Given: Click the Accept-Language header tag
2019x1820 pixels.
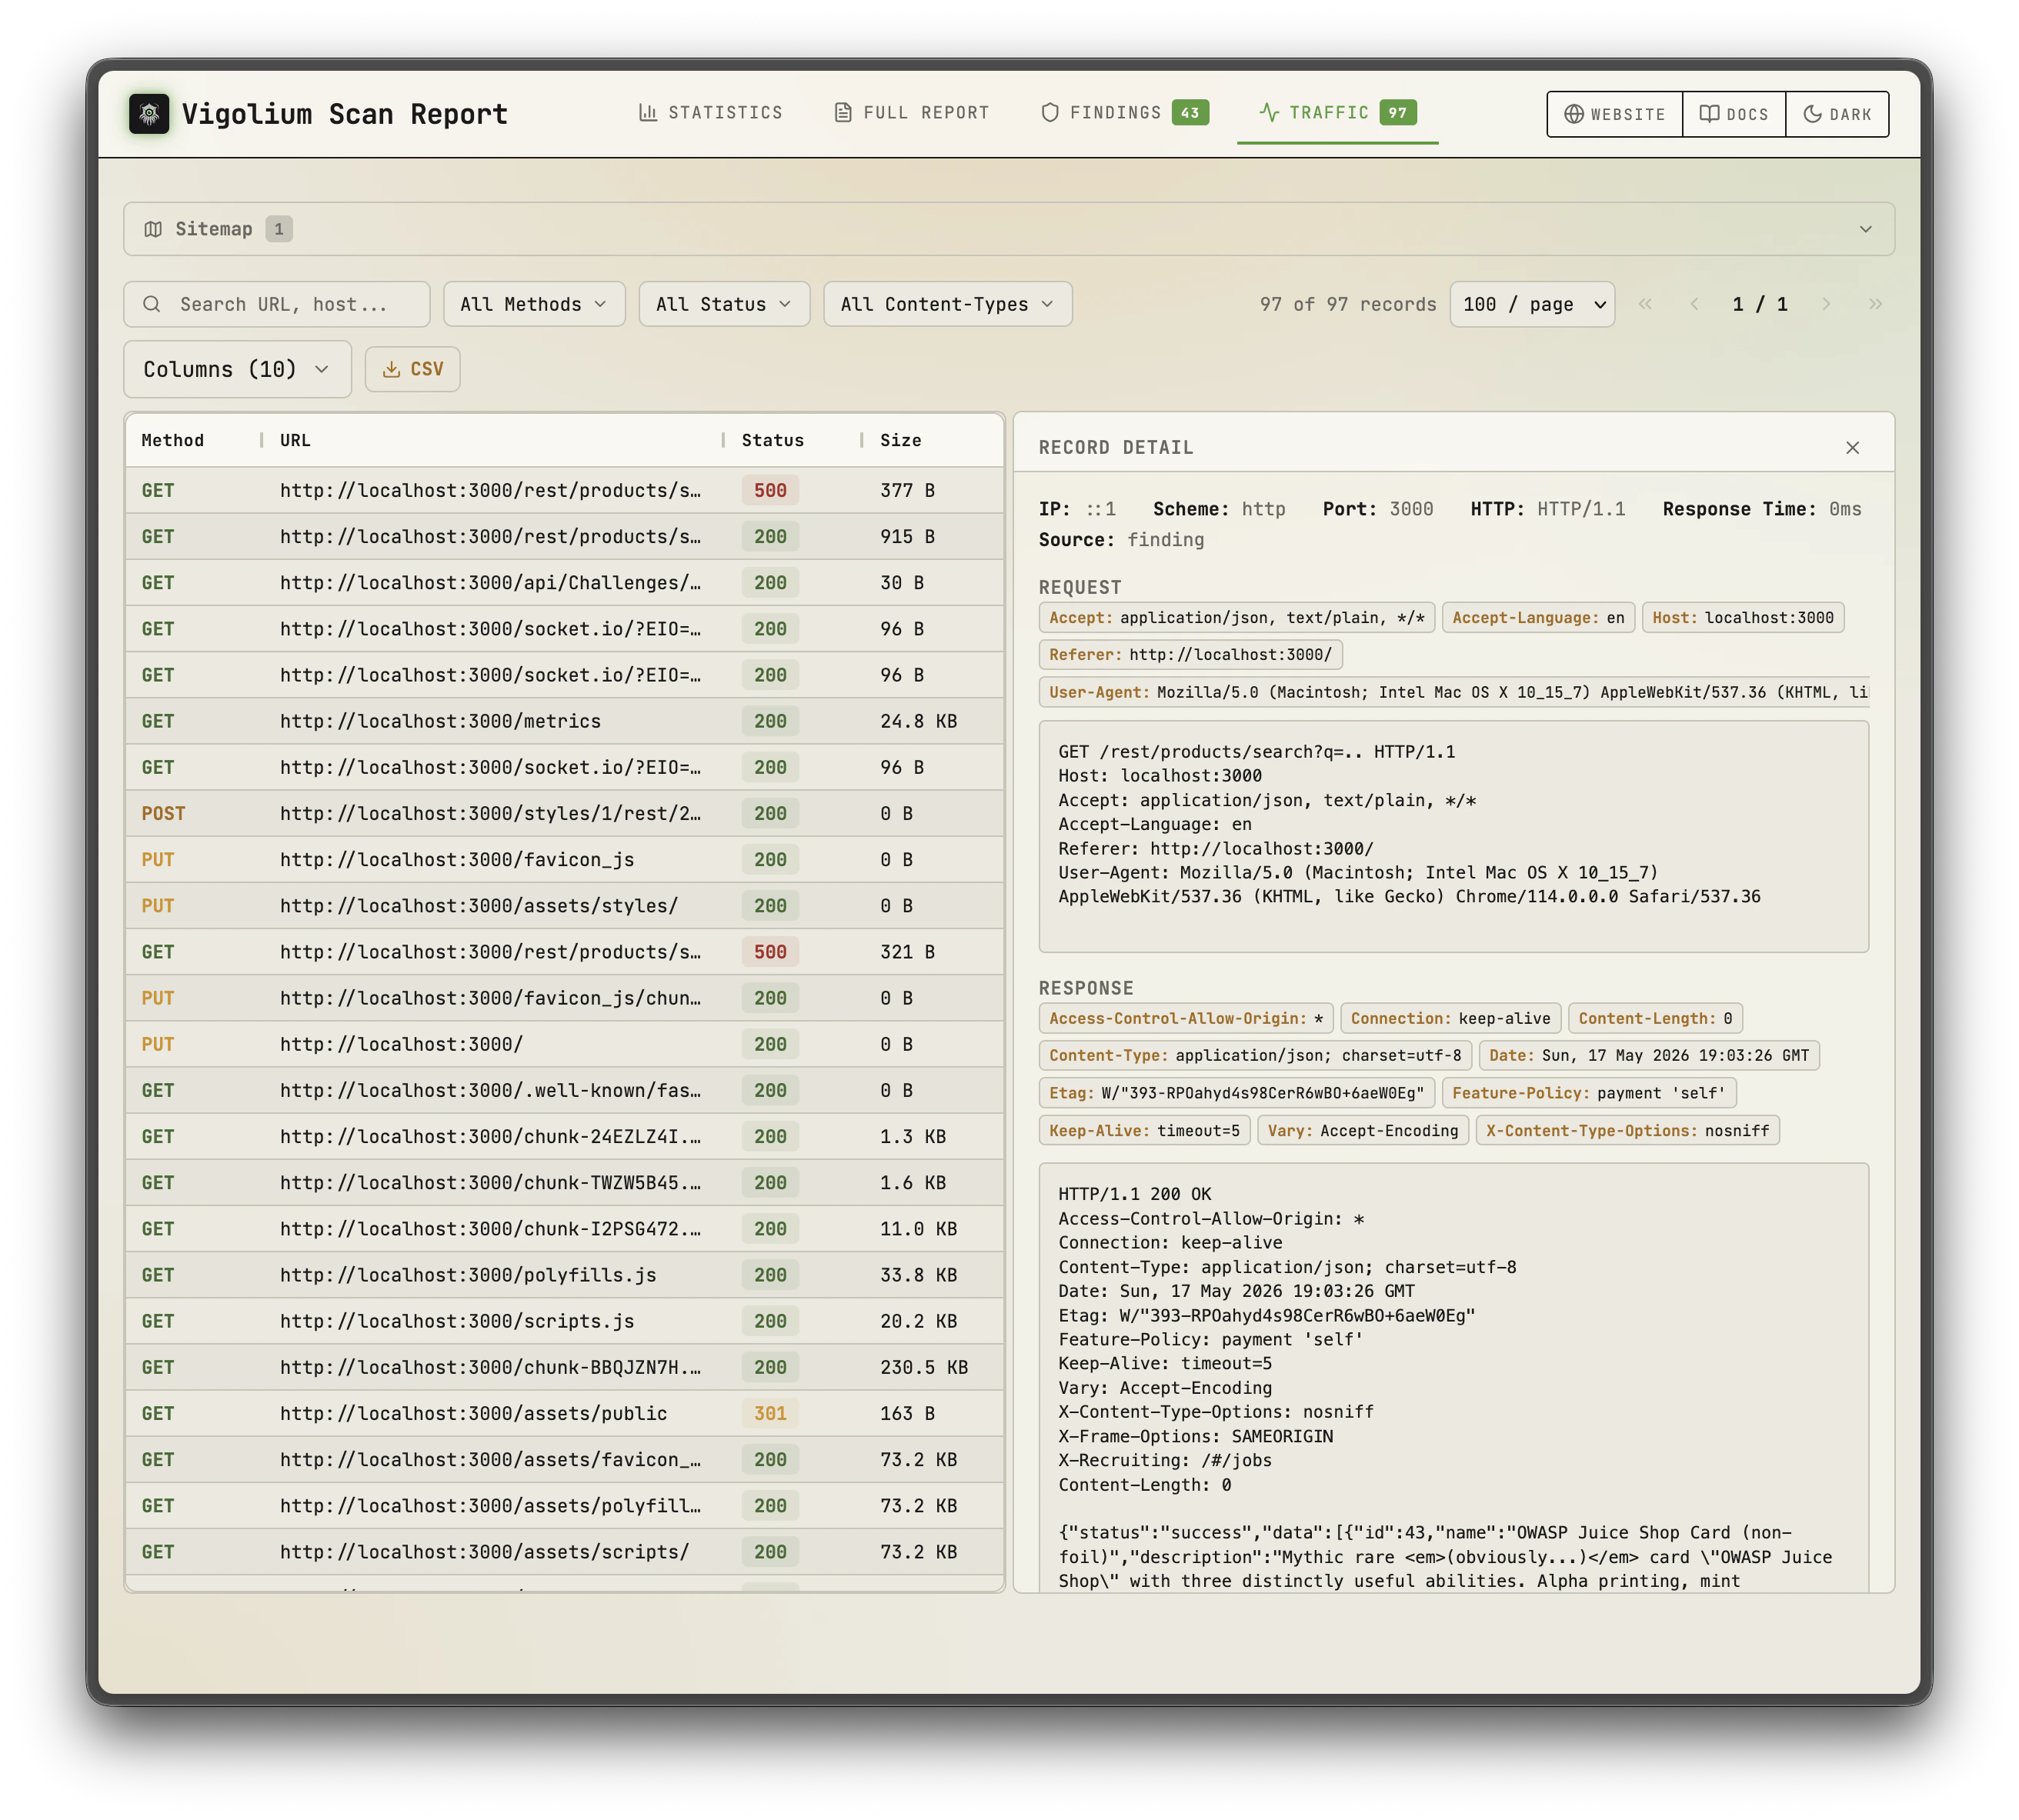Looking at the screenshot, I should coord(1538,617).
